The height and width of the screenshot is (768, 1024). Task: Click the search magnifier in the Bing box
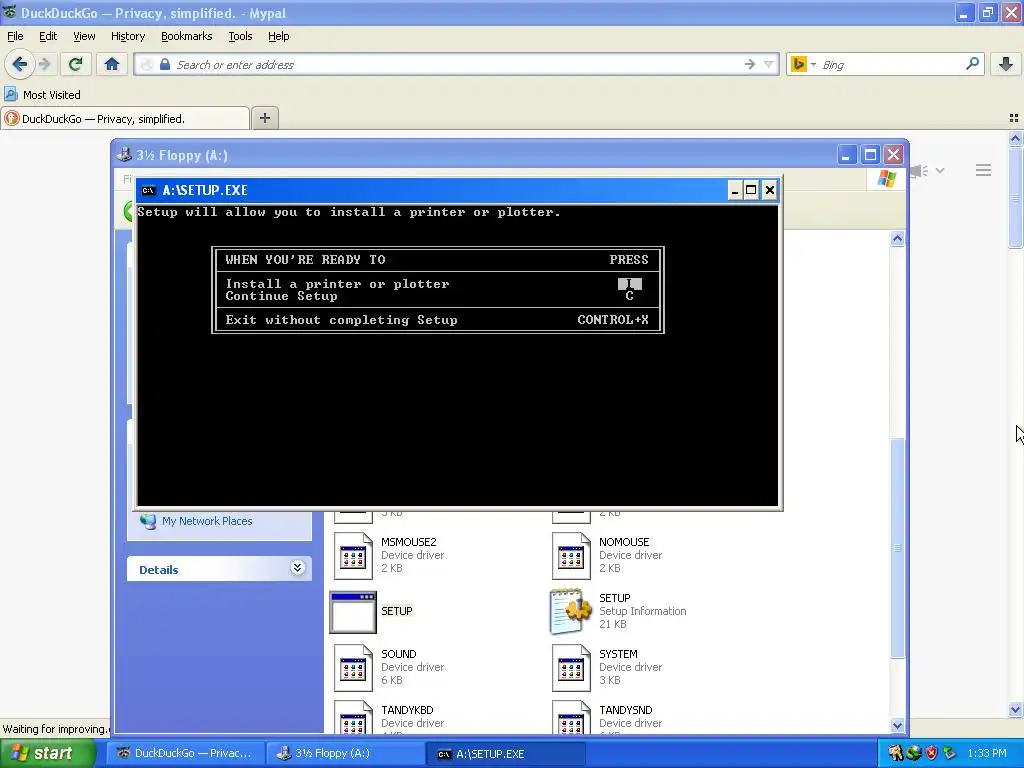point(972,64)
